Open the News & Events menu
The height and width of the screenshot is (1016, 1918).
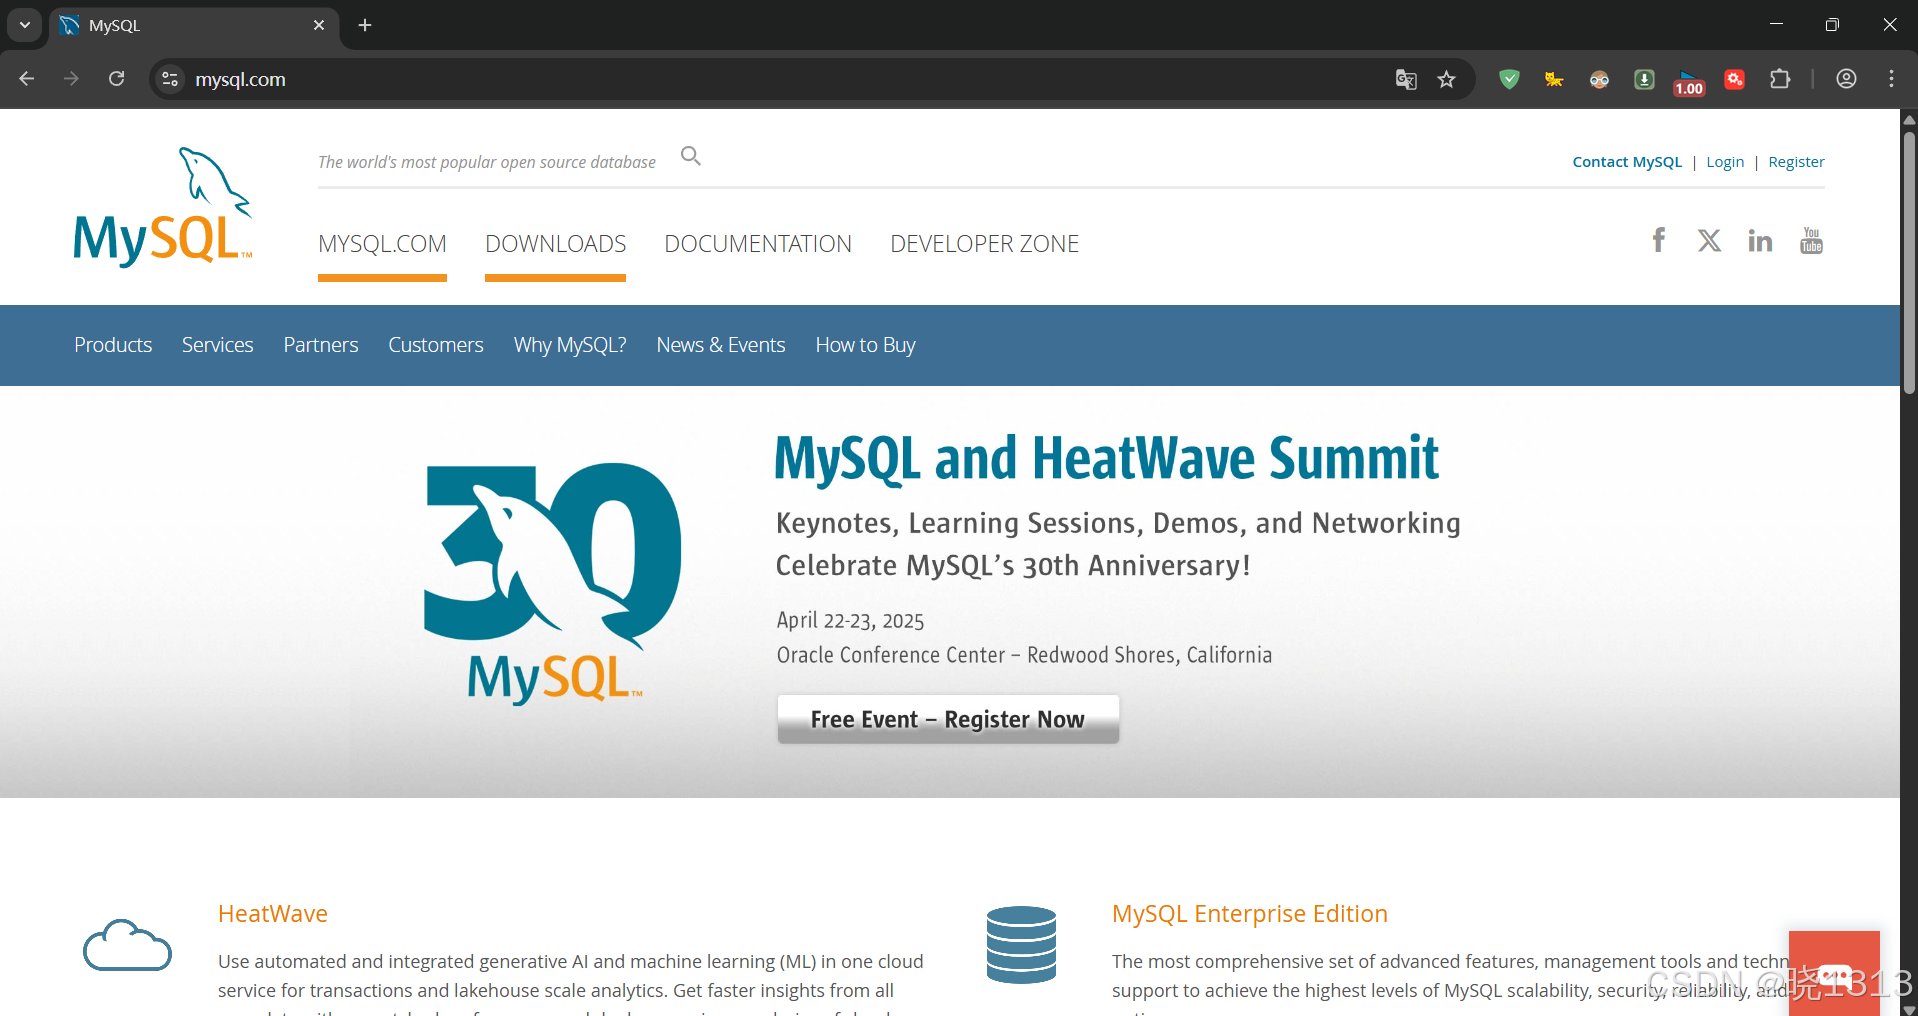pyautogui.click(x=721, y=345)
